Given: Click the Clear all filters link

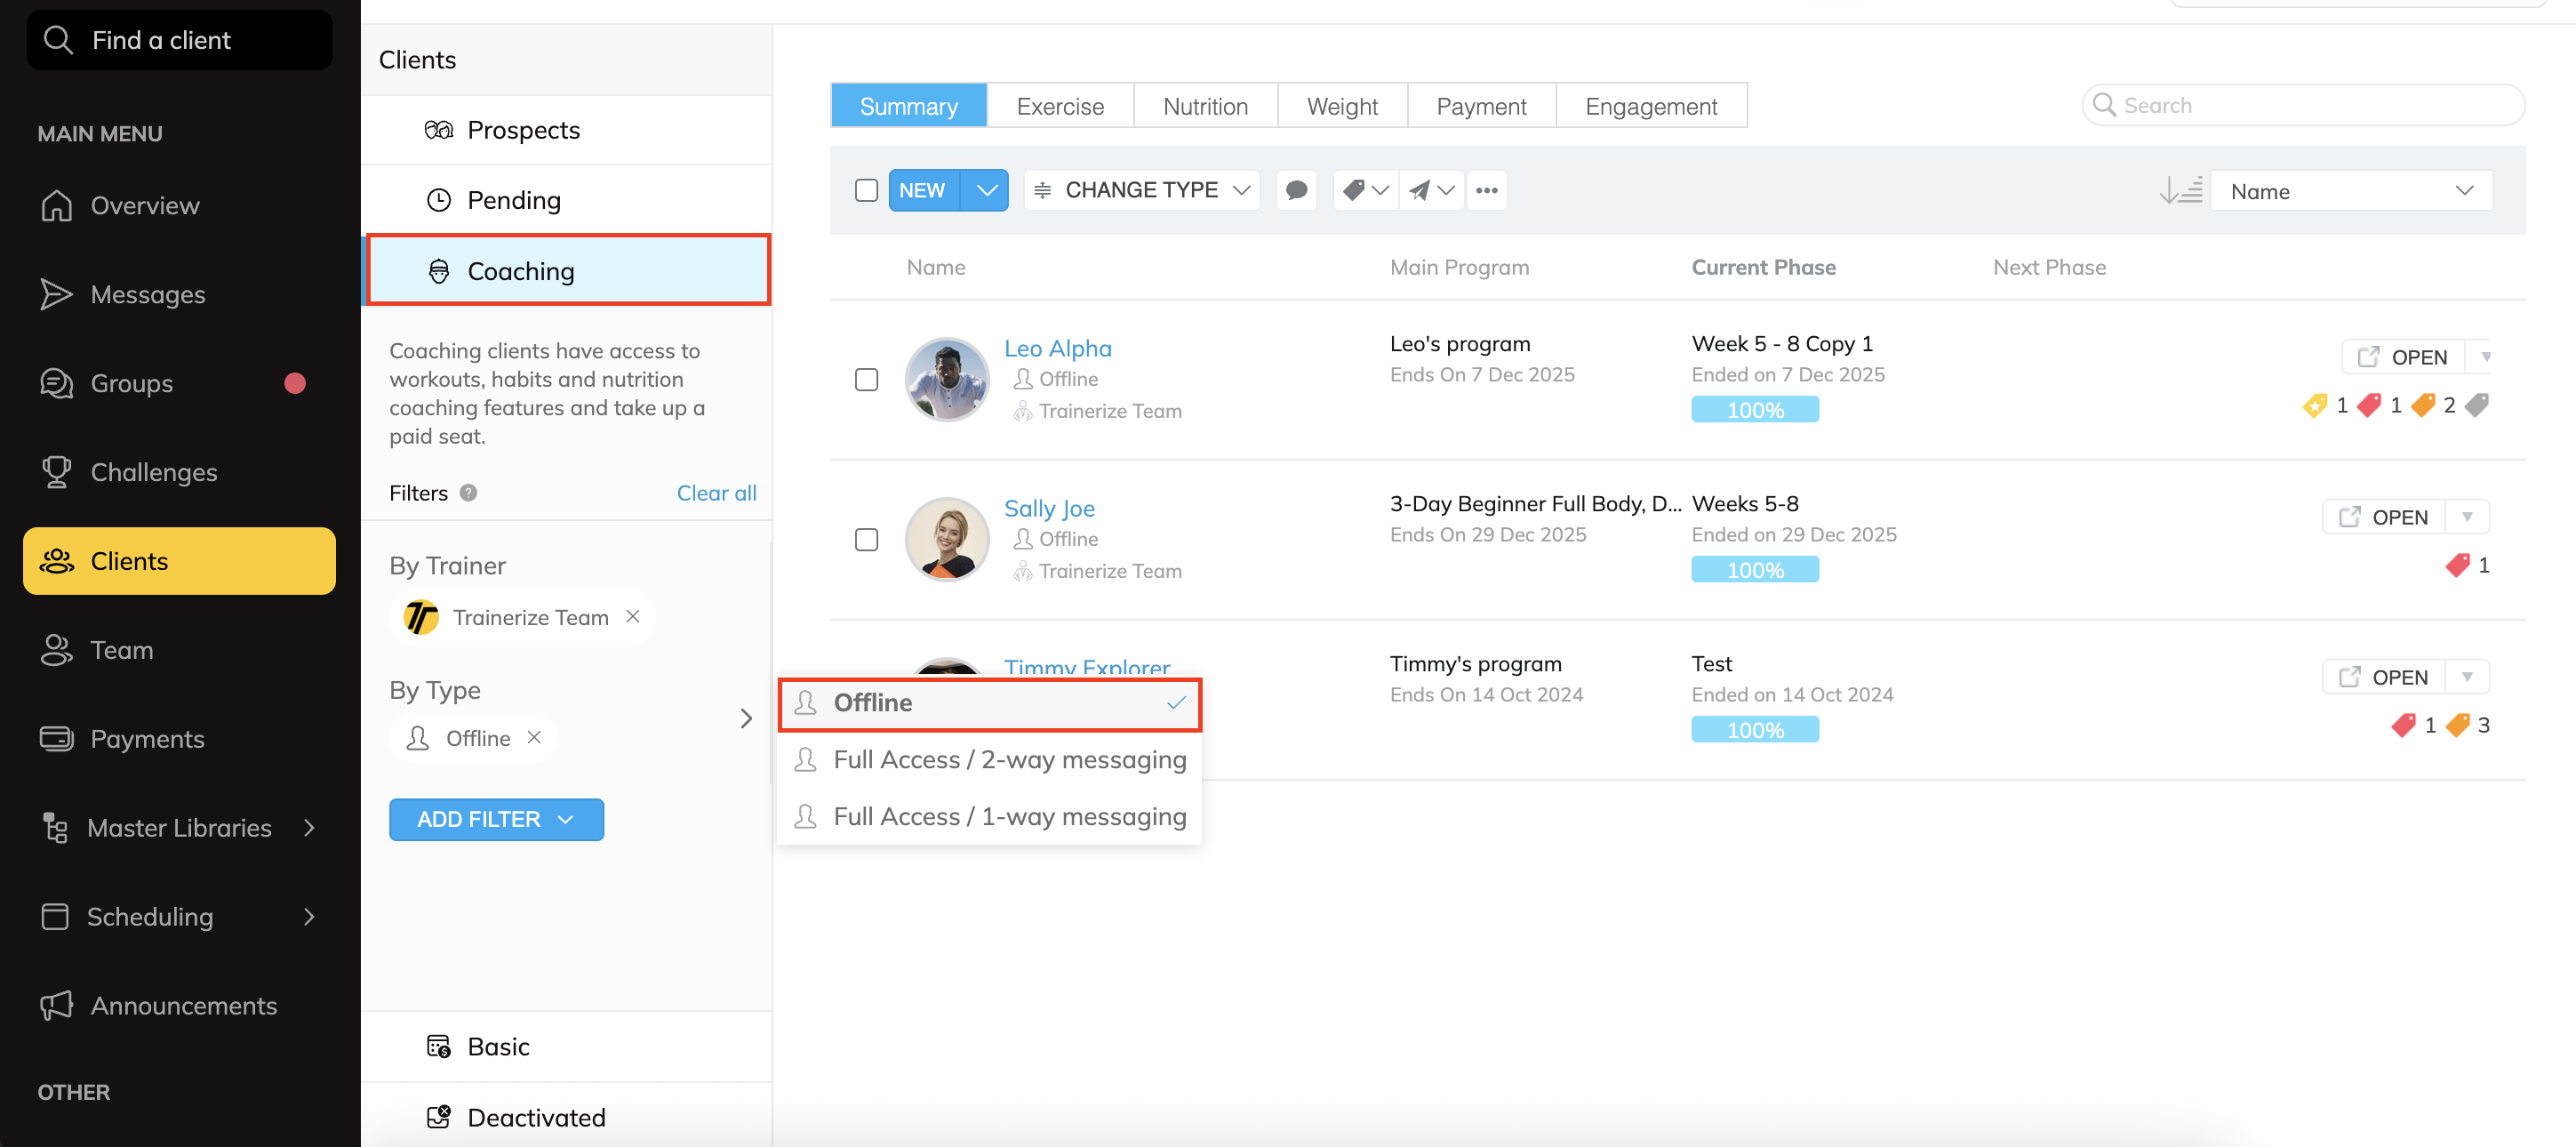Looking at the screenshot, I should 716,493.
